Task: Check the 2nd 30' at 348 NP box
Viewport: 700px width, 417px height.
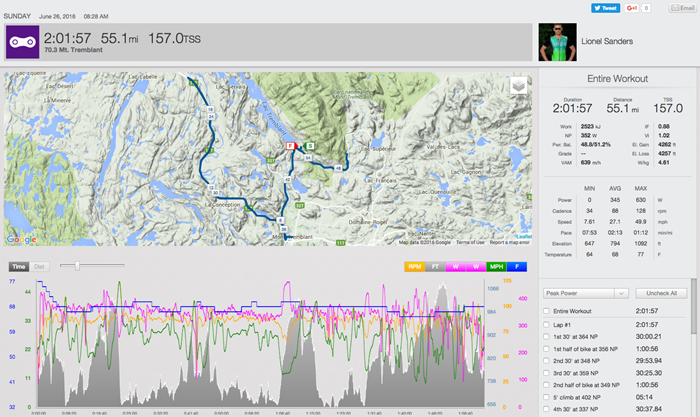Action: click(x=546, y=361)
